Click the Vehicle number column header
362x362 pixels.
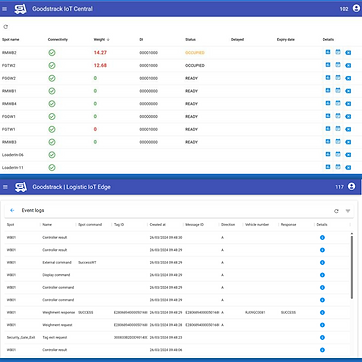point(257,225)
